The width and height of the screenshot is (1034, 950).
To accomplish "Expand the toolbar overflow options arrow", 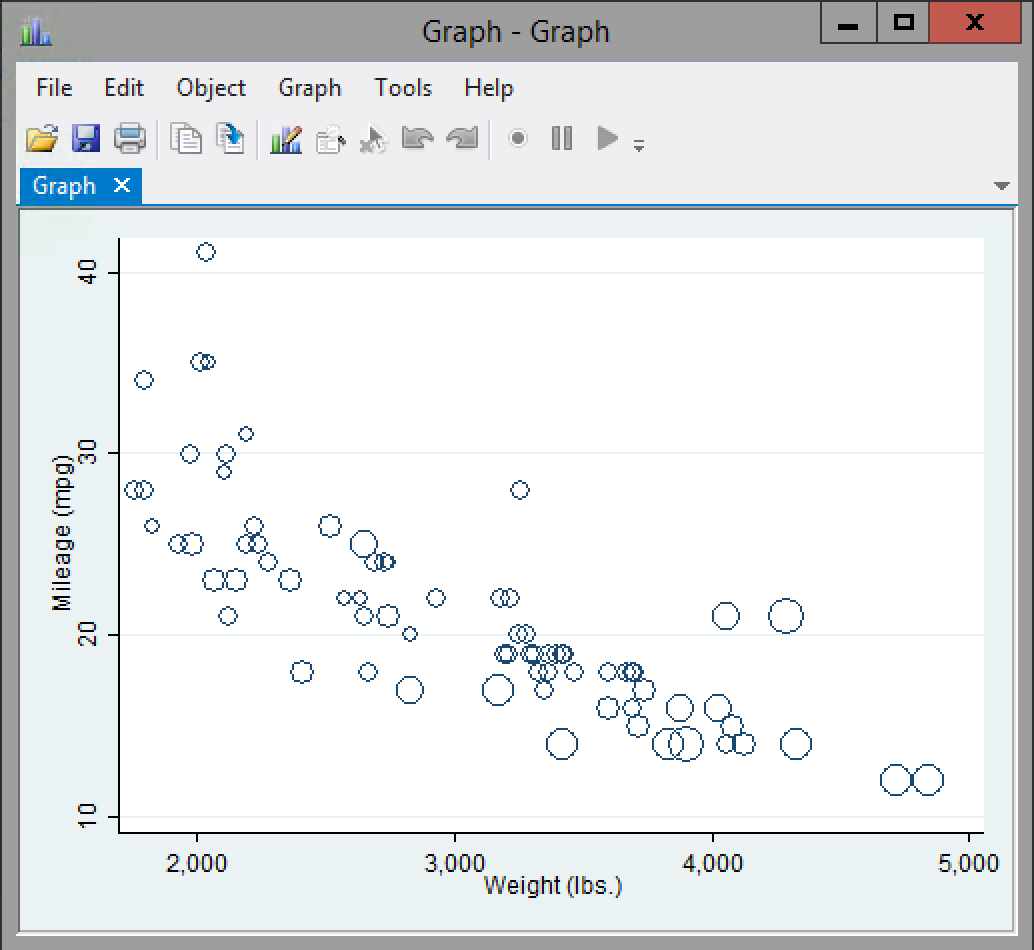I will click(x=638, y=145).
